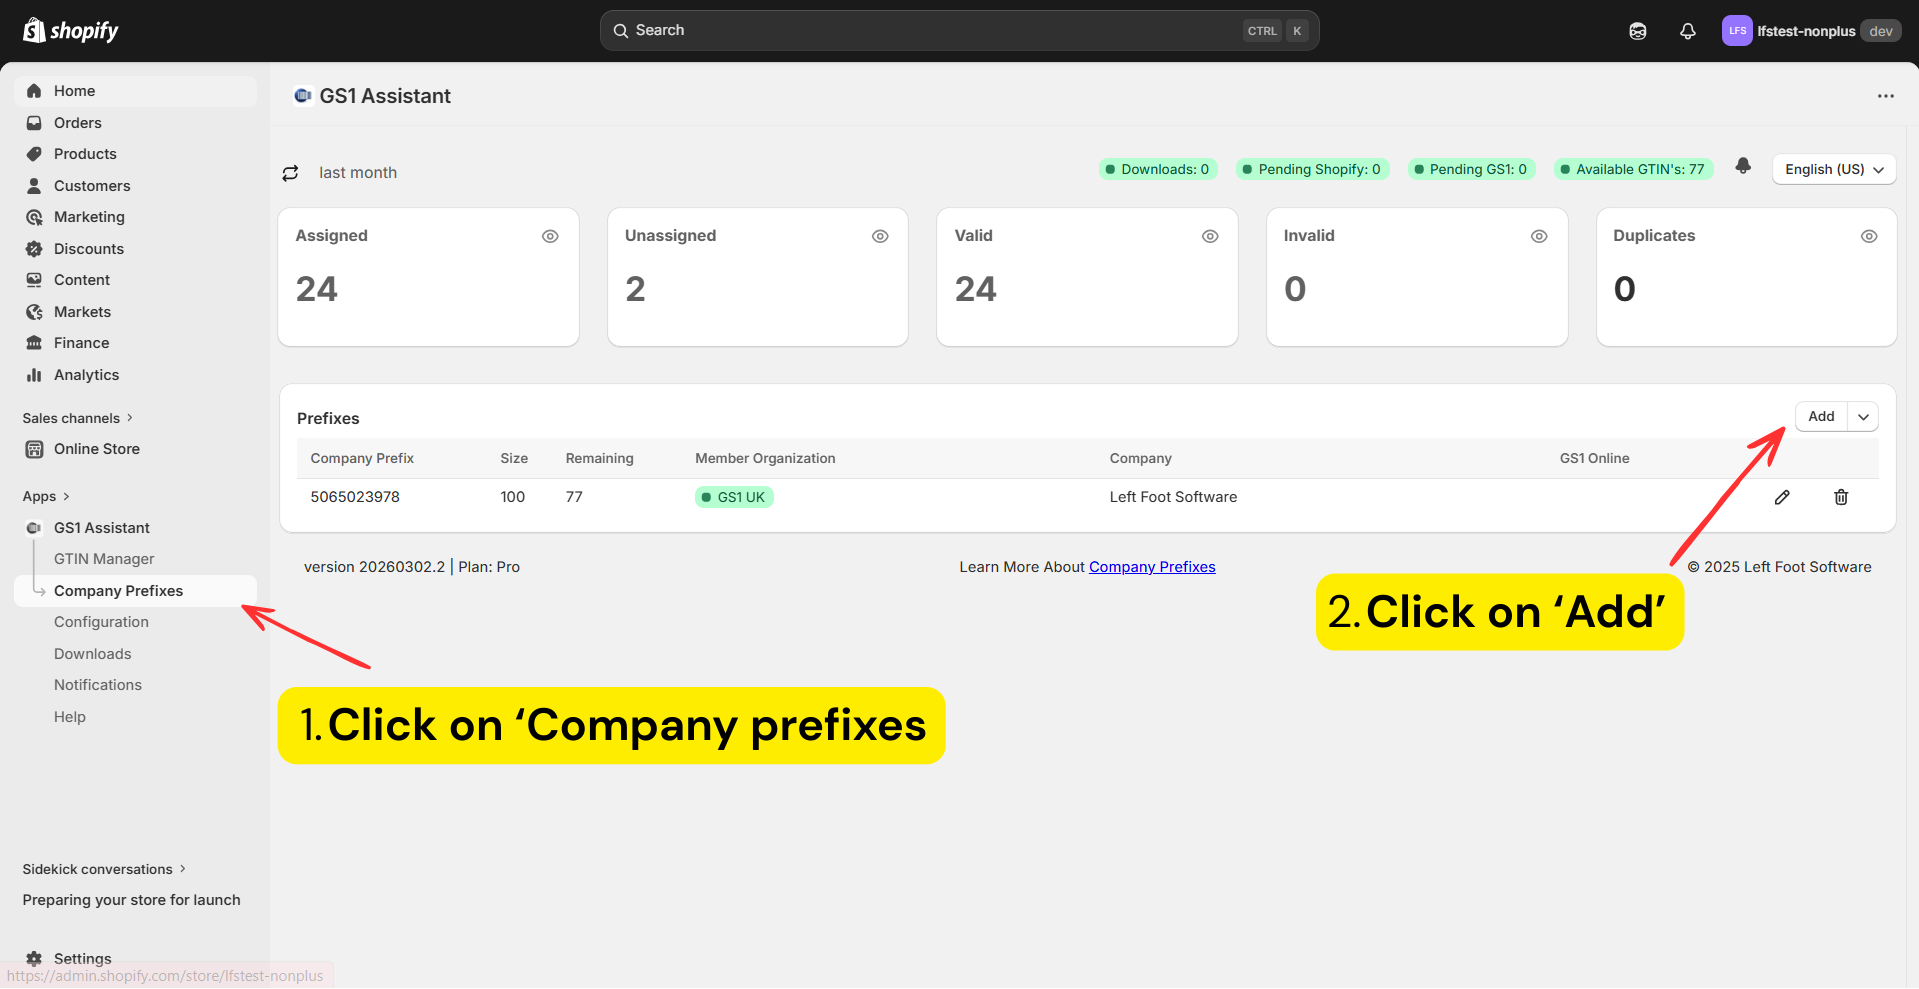Edit prefix 5065023978 with pencil icon
The image size is (1919, 989).
pos(1782,497)
